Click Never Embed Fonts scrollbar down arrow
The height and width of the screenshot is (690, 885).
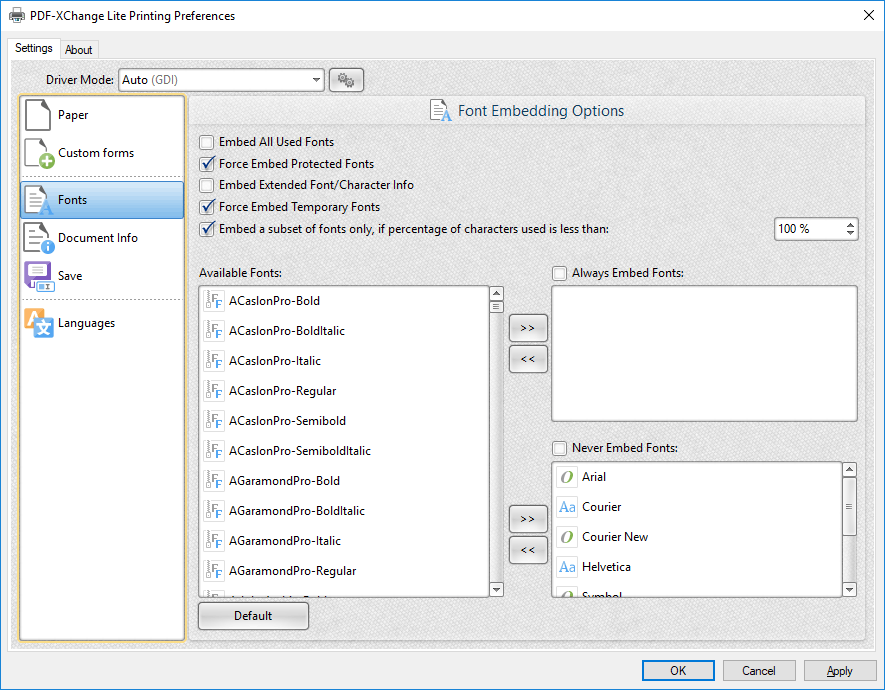click(849, 590)
